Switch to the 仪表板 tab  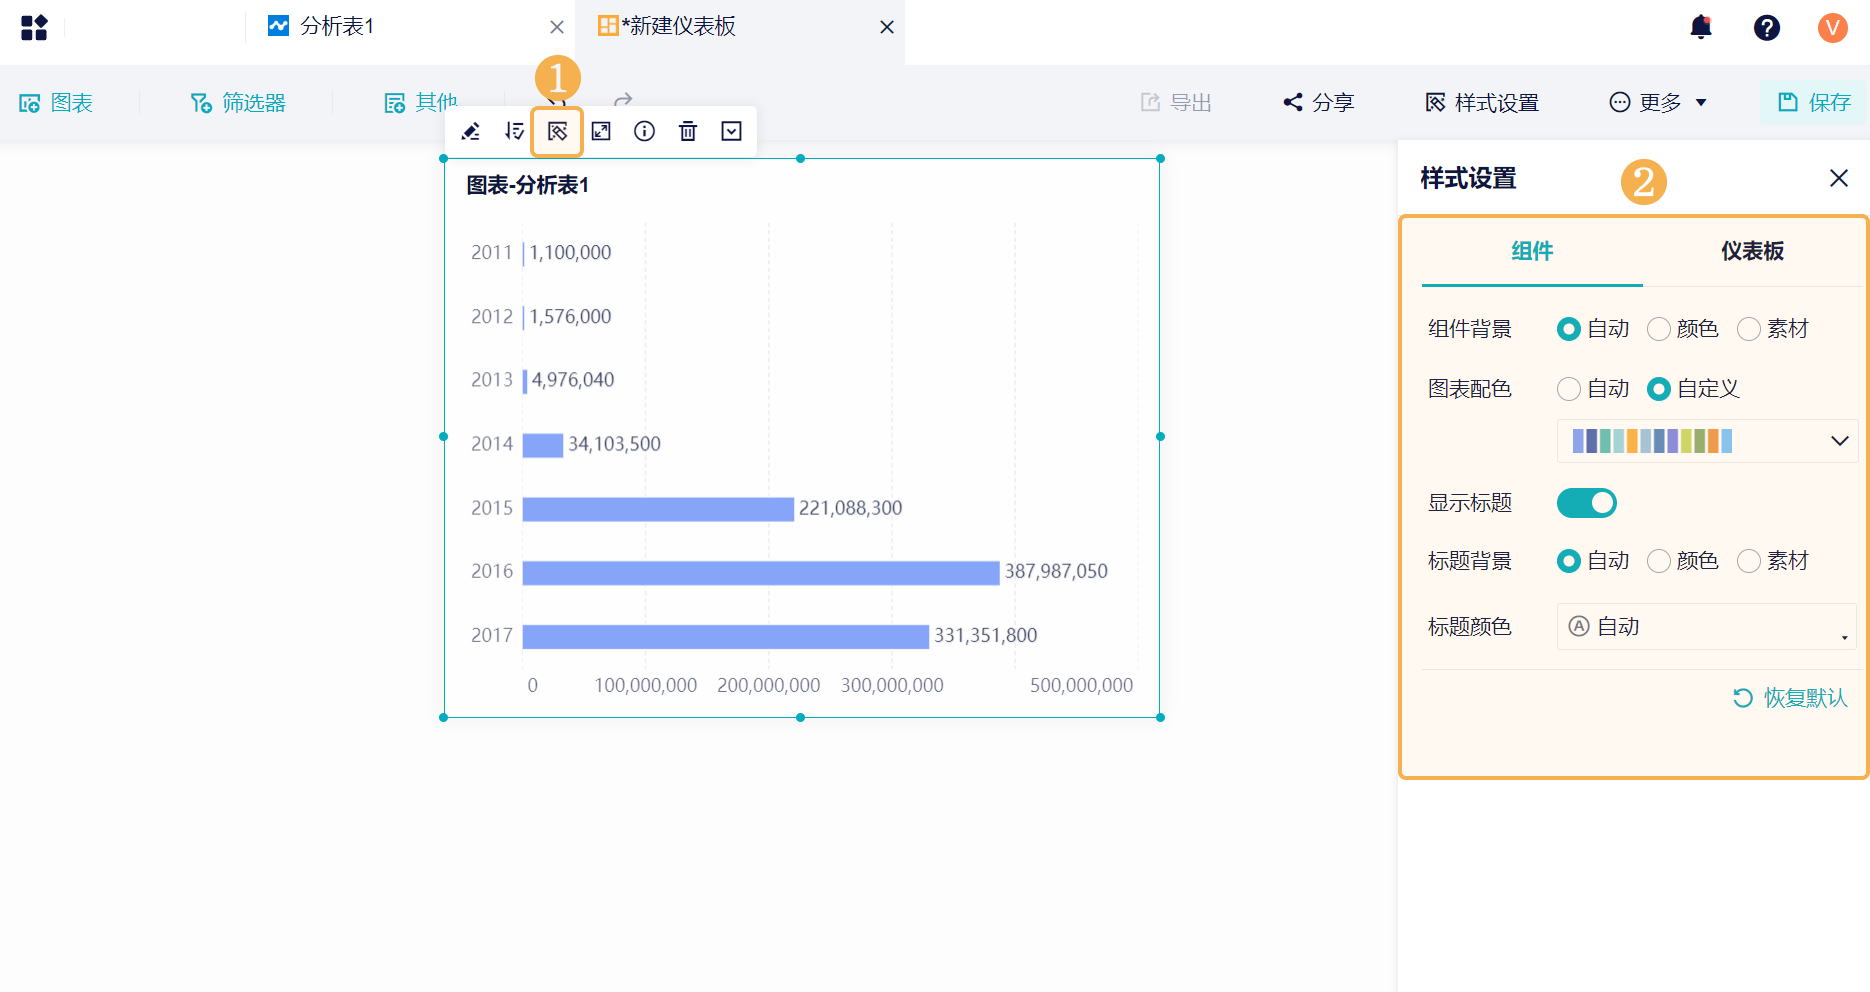(x=1752, y=251)
